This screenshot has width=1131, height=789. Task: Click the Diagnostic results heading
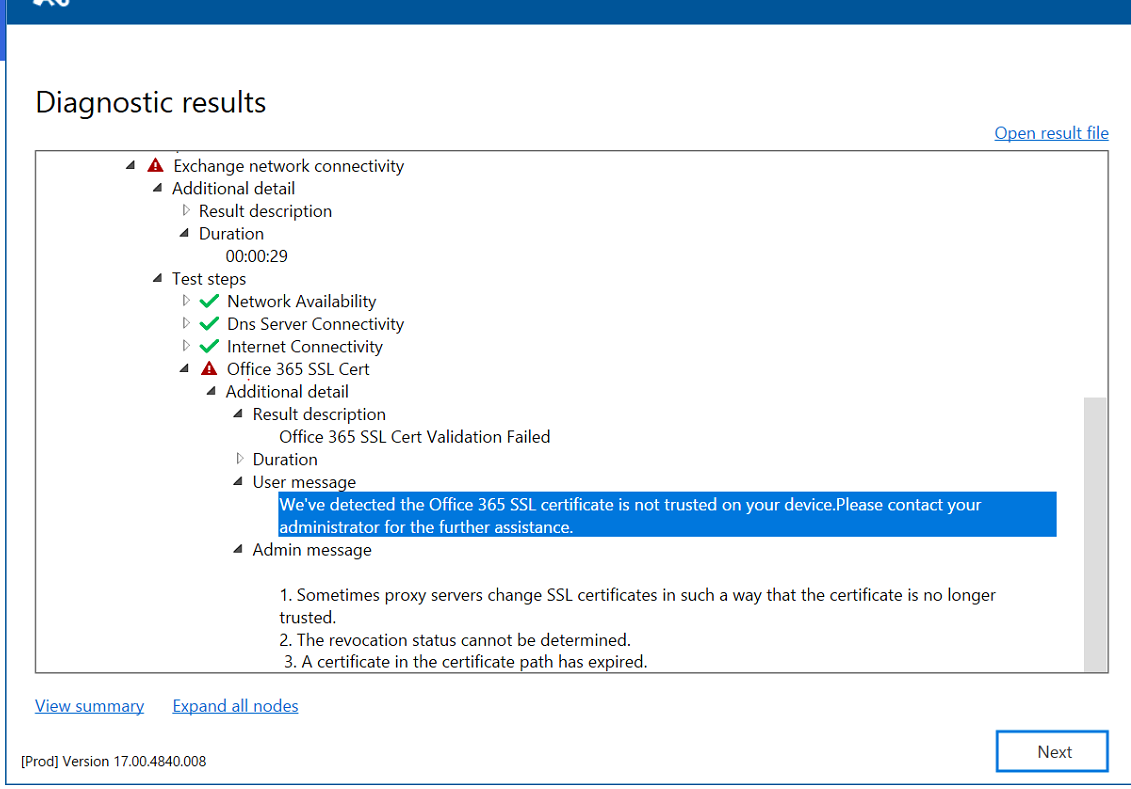coord(151,102)
